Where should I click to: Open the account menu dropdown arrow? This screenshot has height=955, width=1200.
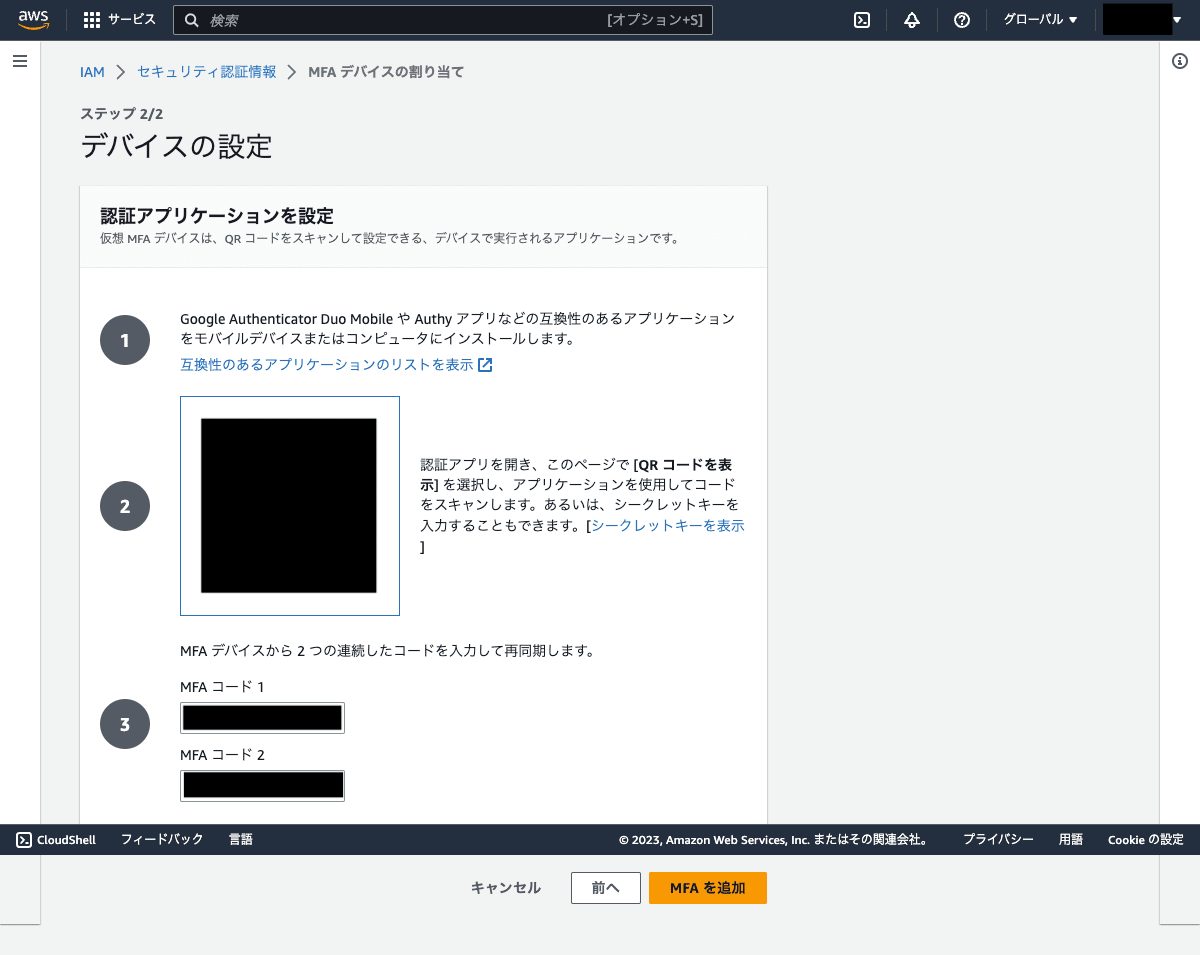(x=1177, y=20)
